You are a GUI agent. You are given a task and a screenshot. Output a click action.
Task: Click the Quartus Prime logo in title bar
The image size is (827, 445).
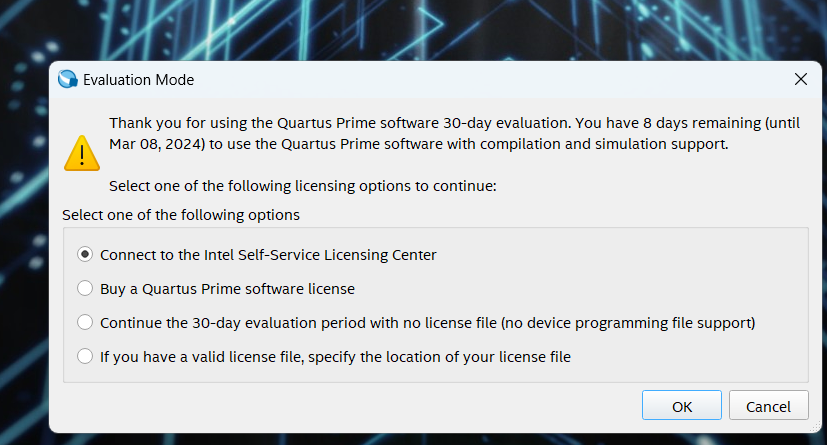click(x=68, y=79)
